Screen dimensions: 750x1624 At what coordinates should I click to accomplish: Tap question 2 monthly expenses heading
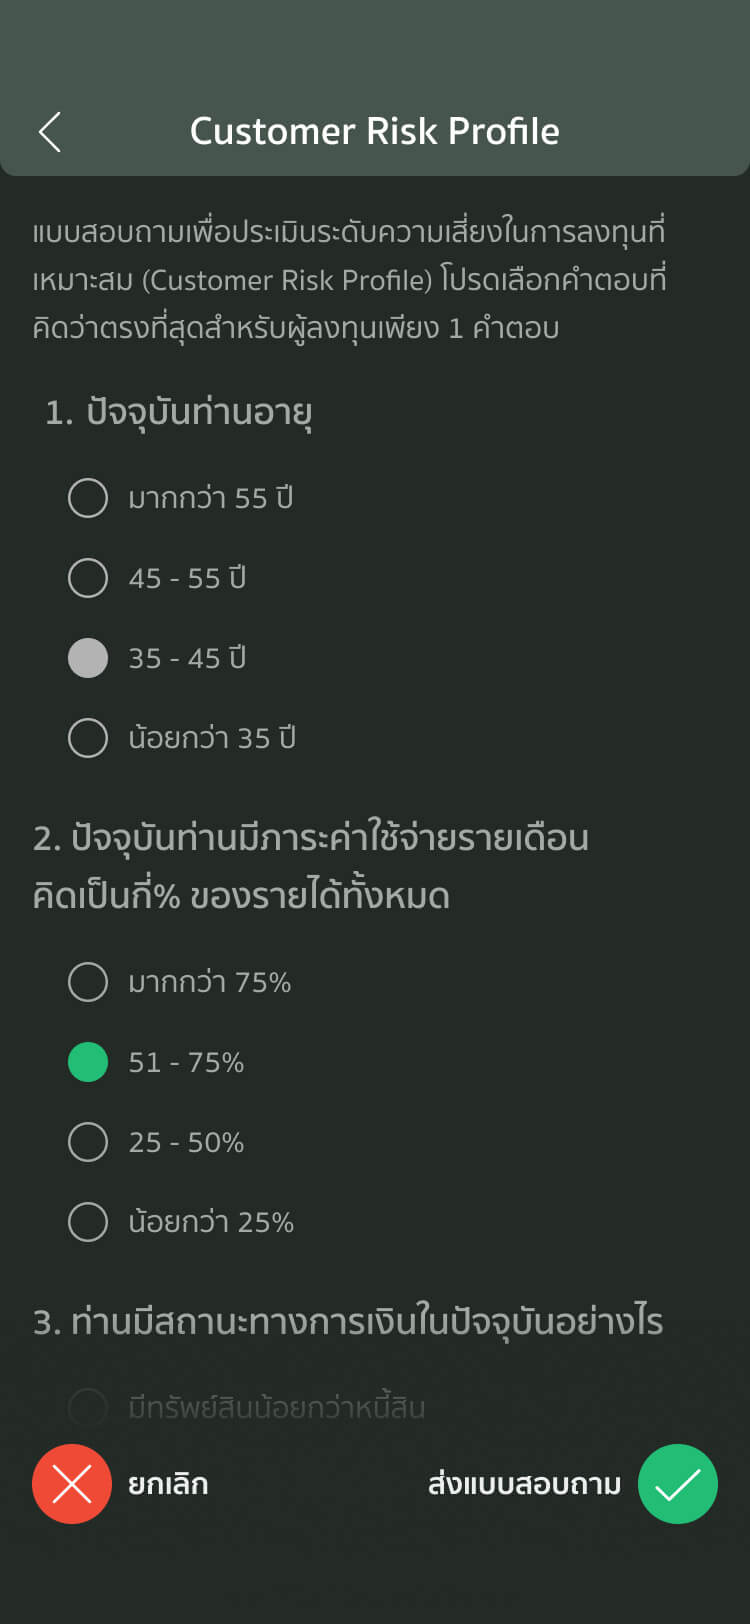(310, 866)
